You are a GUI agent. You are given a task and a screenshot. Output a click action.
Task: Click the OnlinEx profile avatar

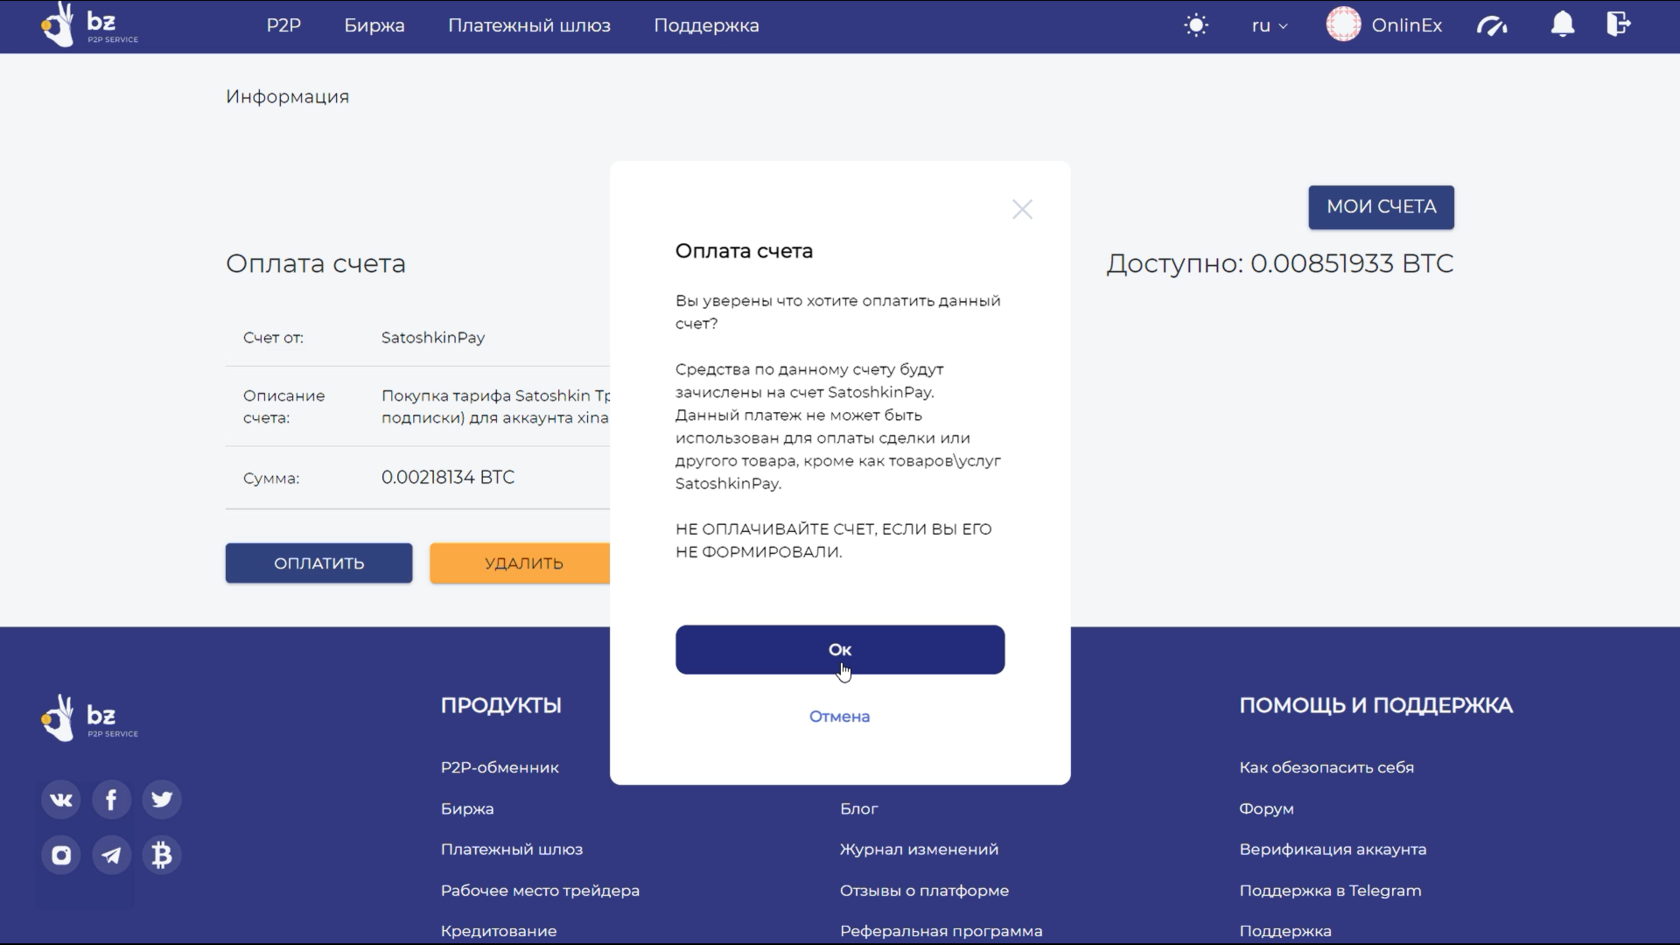1343,24
